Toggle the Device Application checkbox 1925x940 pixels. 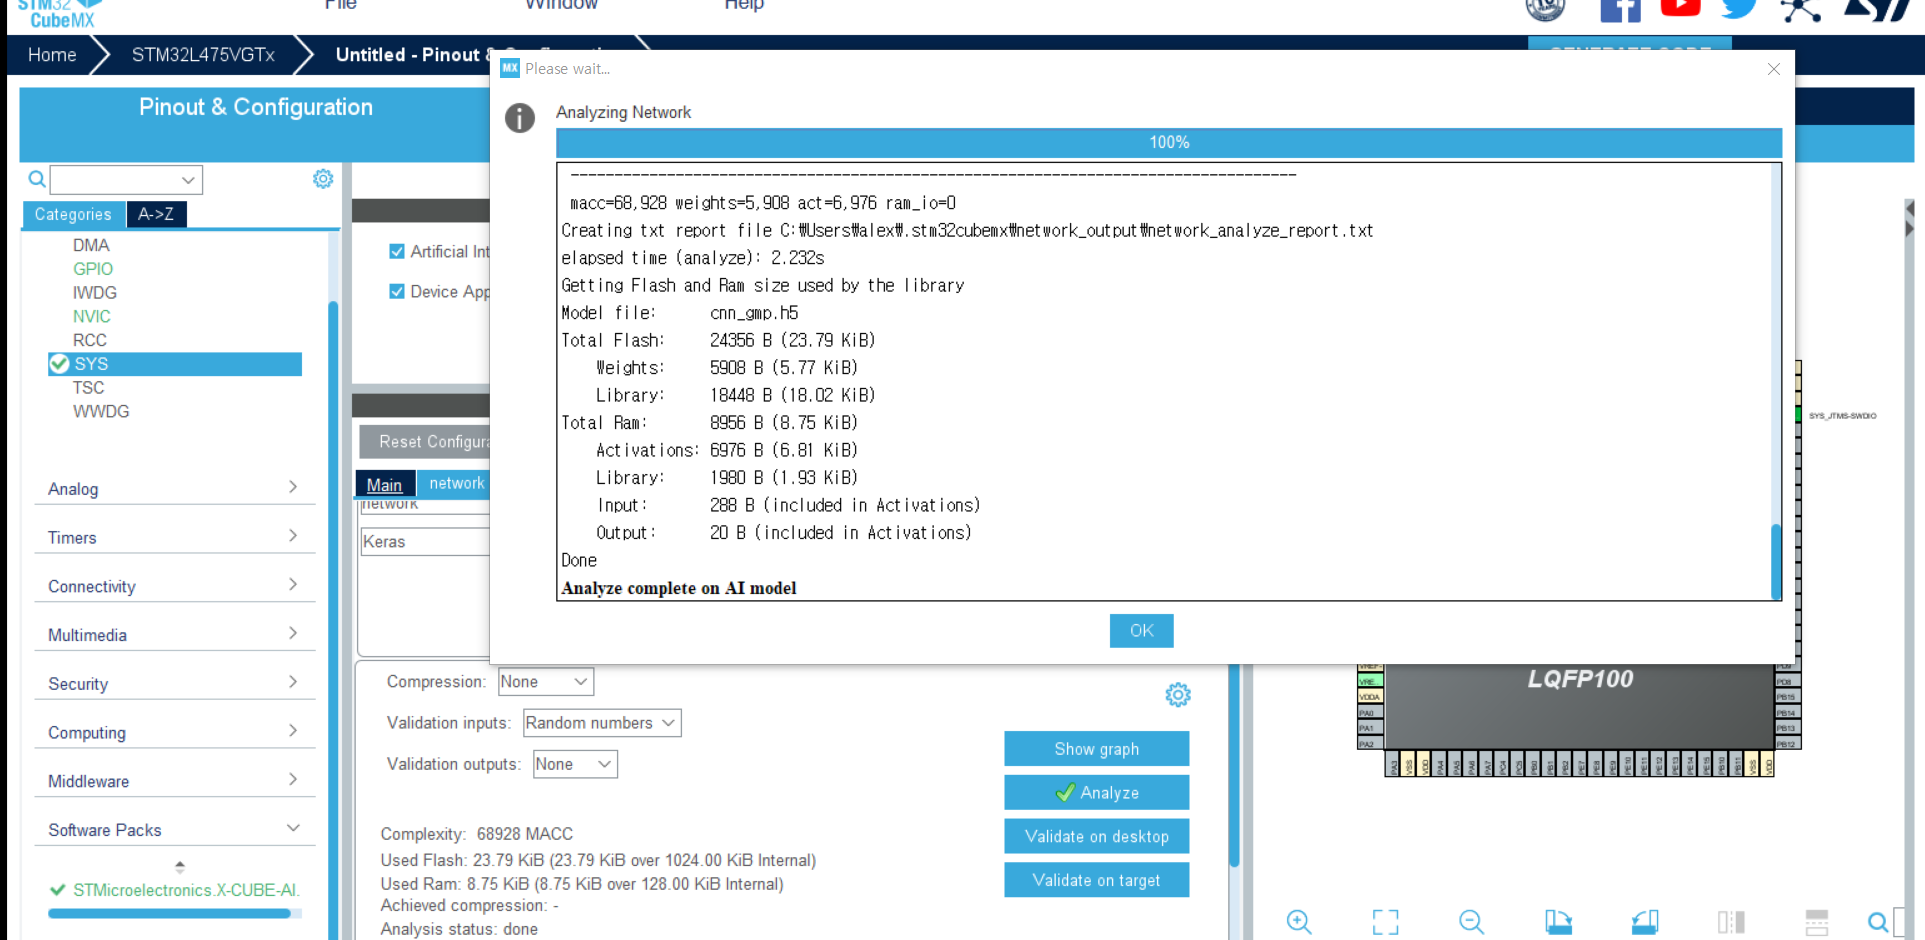[397, 292]
